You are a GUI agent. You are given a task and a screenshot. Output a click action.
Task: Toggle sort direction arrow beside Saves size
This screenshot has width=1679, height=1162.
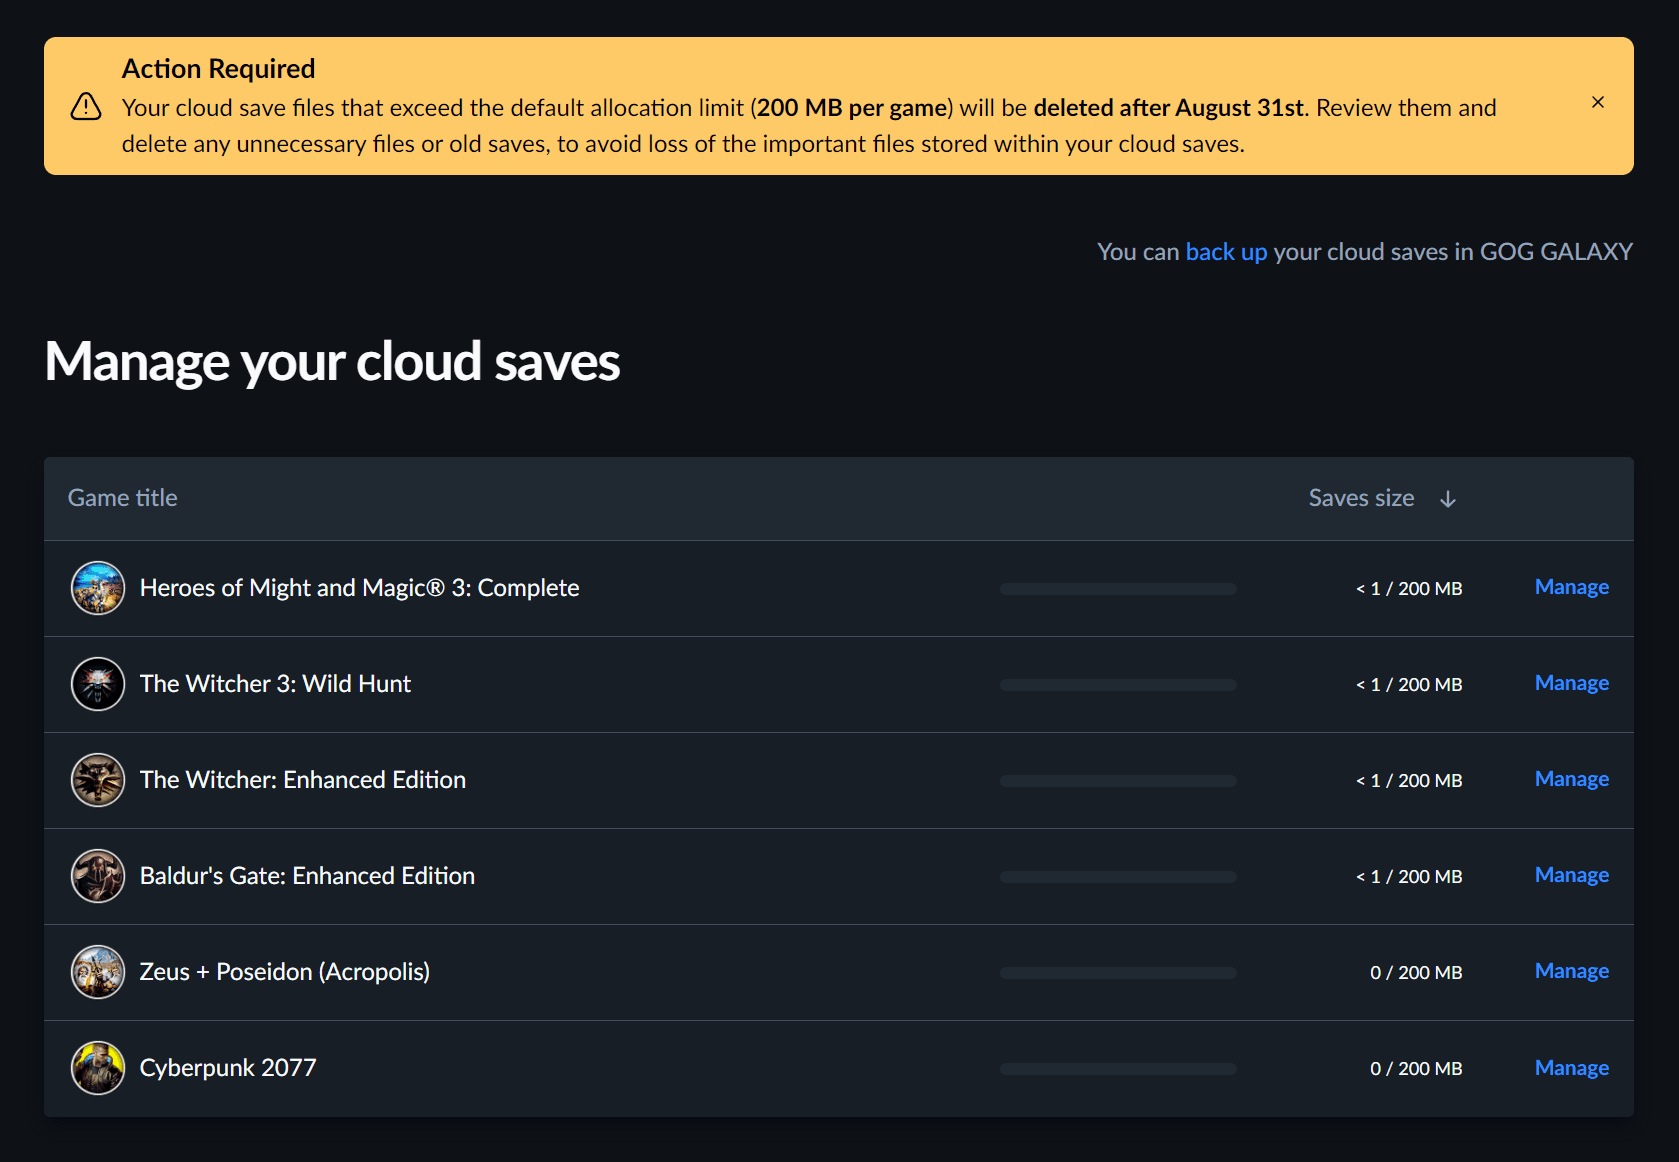1447,499
